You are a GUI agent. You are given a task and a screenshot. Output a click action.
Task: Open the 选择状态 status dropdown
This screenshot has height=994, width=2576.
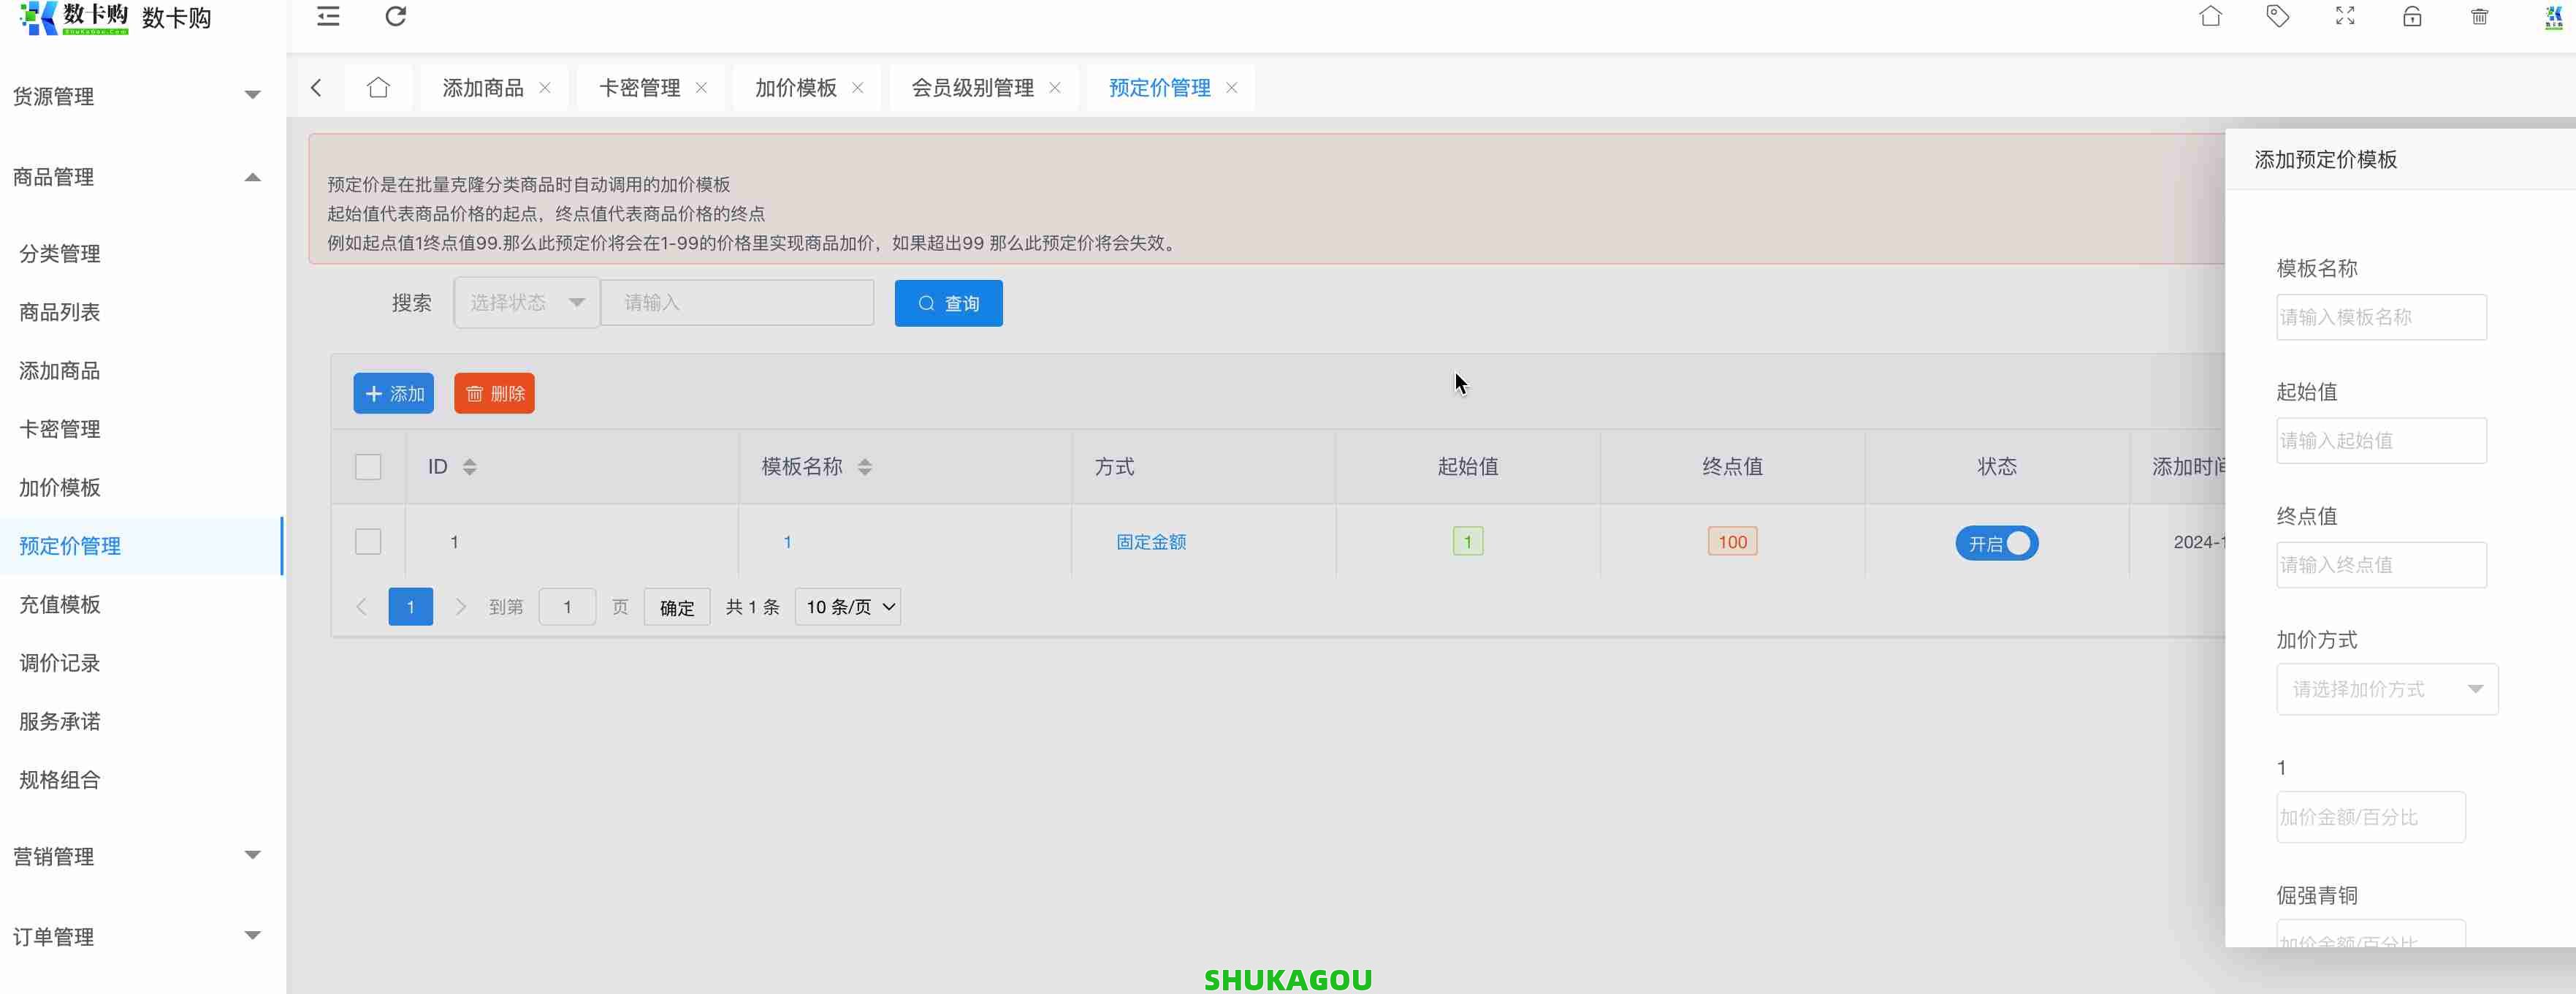[x=525, y=302]
